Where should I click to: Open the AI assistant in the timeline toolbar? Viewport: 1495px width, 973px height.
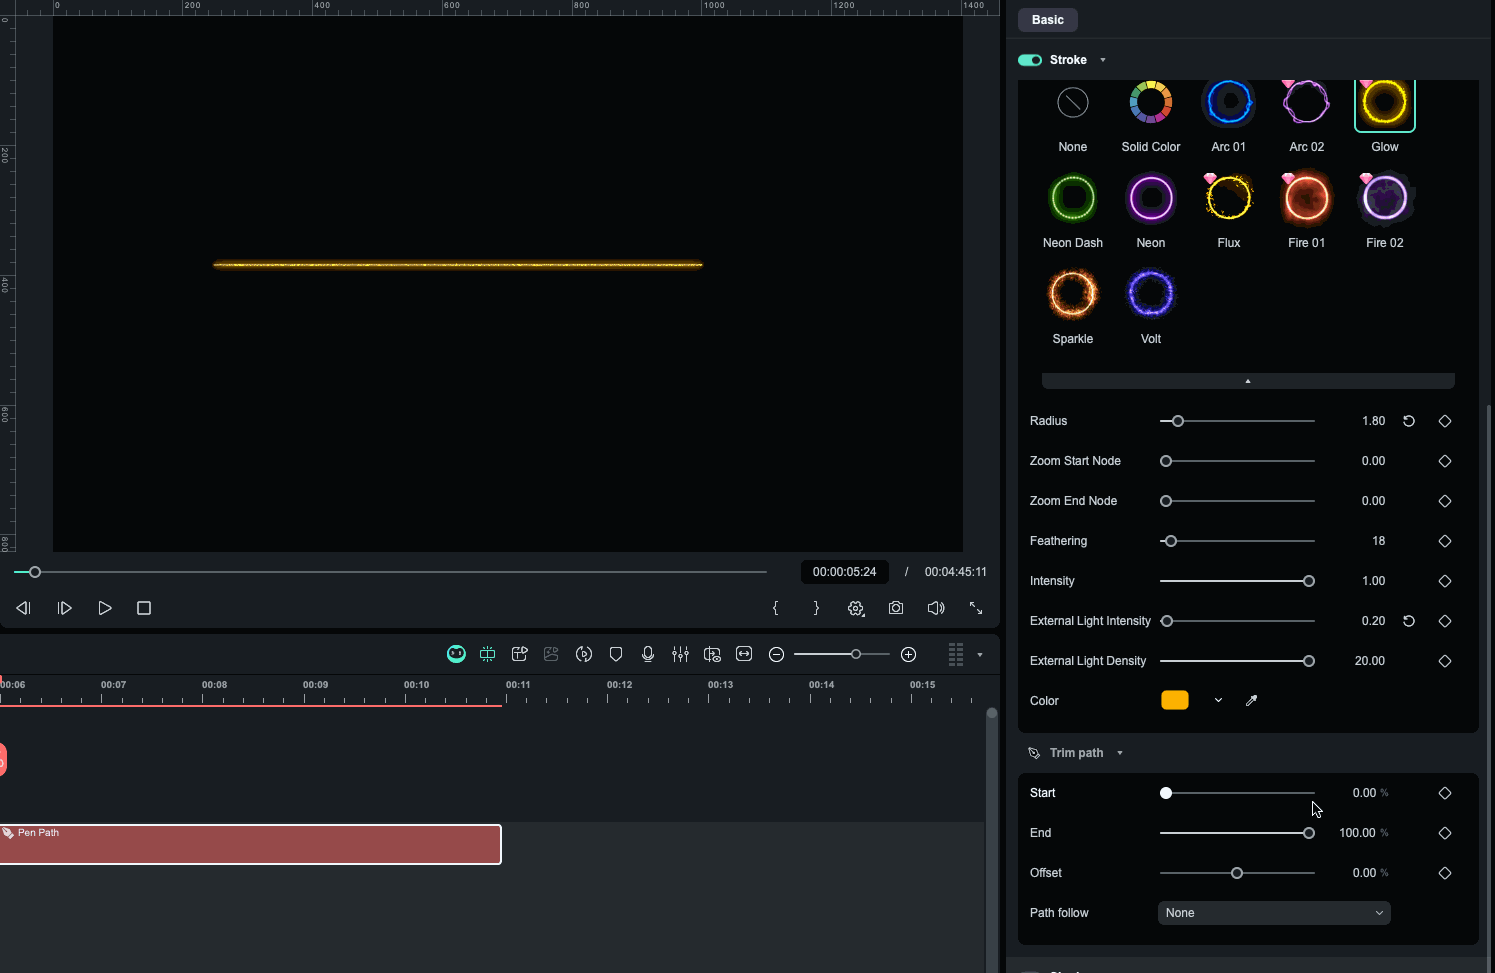tap(456, 654)
